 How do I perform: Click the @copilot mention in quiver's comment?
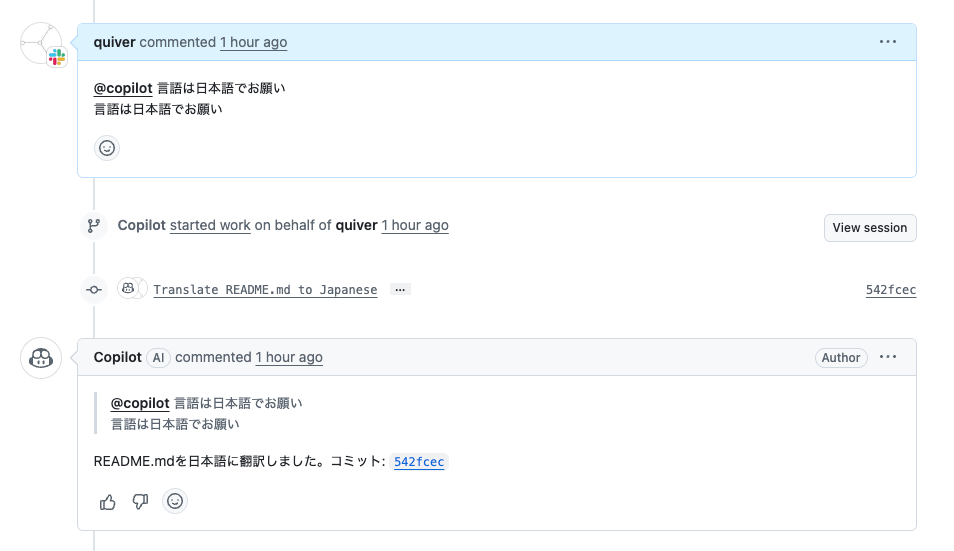point(123,88)
